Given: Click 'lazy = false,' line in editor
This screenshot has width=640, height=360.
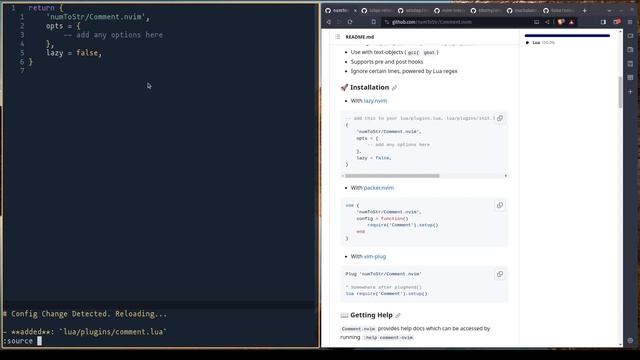Looking at the screenshot, I should [74, 53].
